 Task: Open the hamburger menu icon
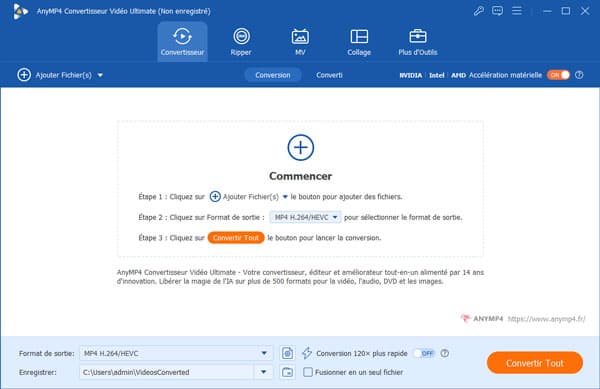(517, 11)
